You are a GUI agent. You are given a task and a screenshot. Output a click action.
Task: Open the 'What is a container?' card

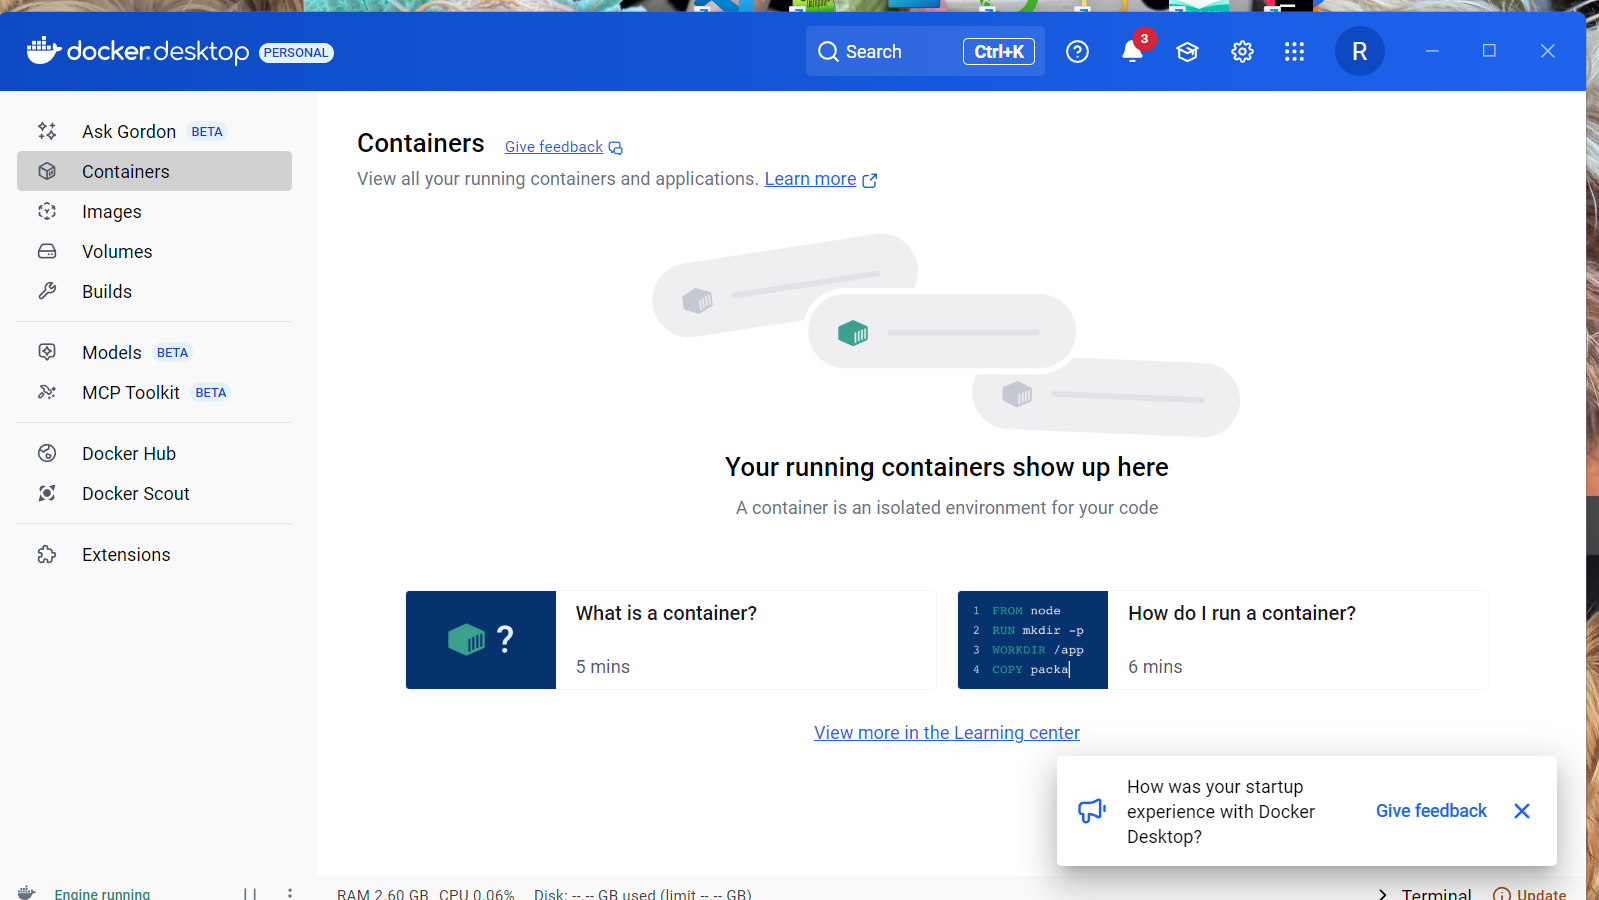(x=671, y=640)
